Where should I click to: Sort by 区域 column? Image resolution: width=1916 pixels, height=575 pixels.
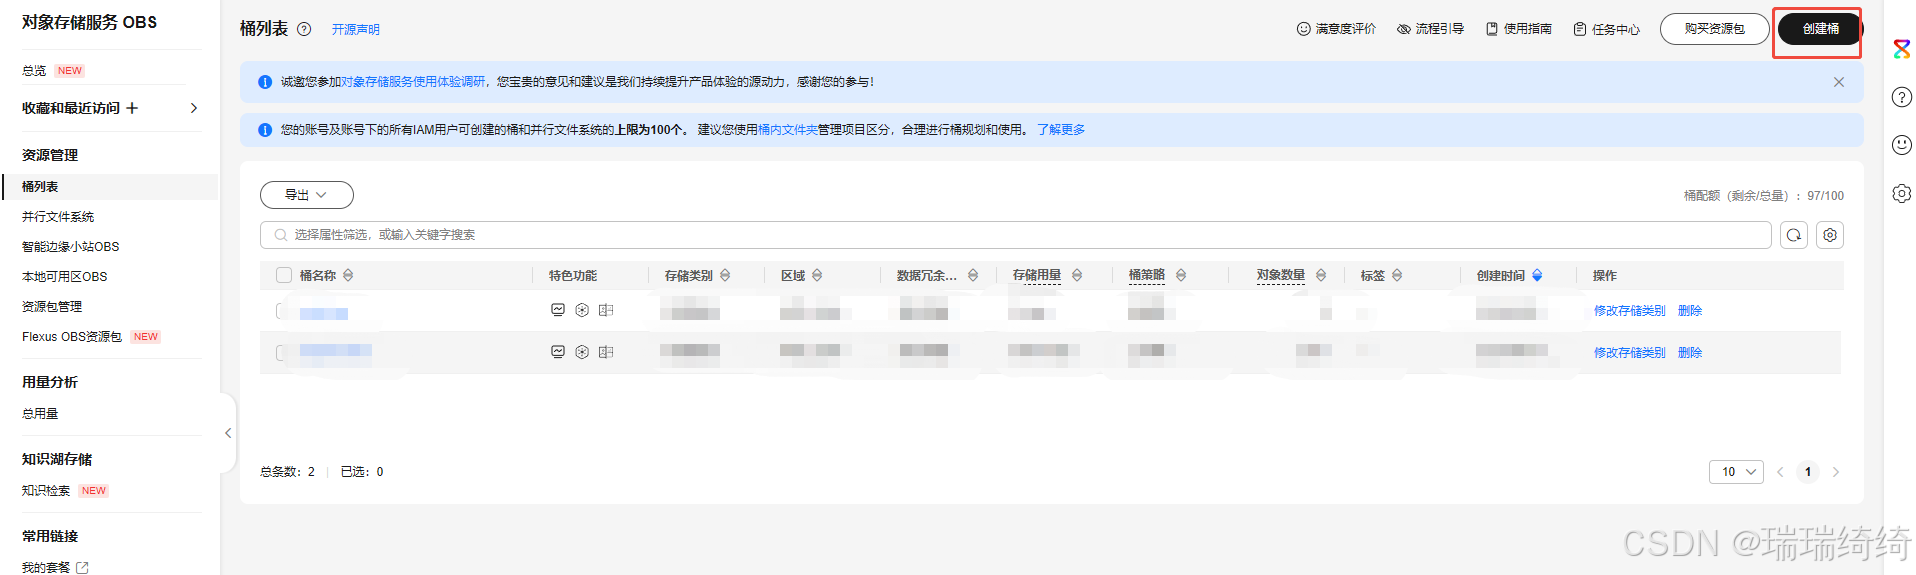(x=817, y=275)
